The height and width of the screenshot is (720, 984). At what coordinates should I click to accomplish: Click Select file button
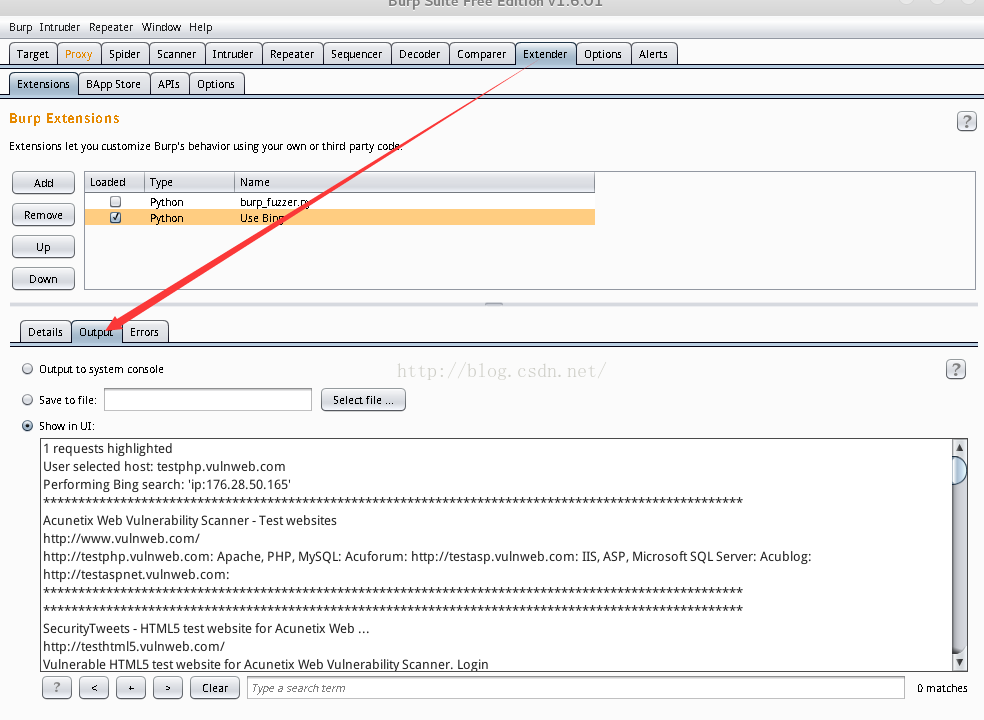coord(363,400)
